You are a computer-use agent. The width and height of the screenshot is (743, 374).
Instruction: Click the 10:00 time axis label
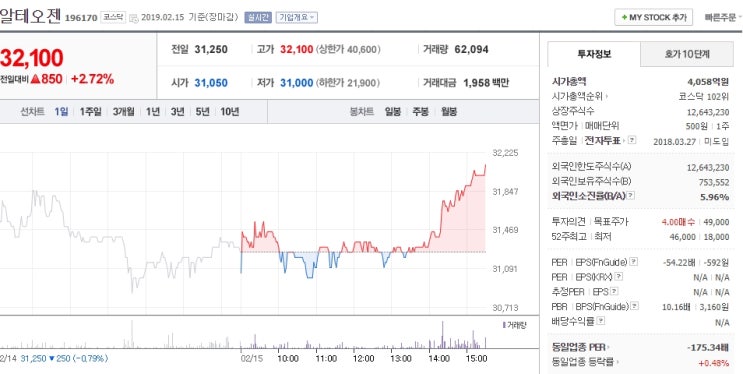[x=288, y=358]
